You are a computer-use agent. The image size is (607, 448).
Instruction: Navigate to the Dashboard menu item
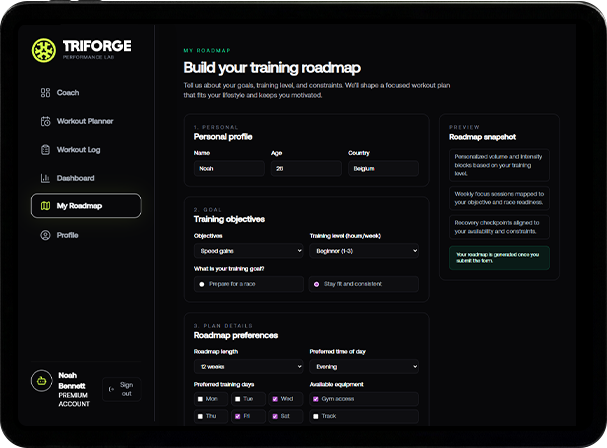pos(75,178)
